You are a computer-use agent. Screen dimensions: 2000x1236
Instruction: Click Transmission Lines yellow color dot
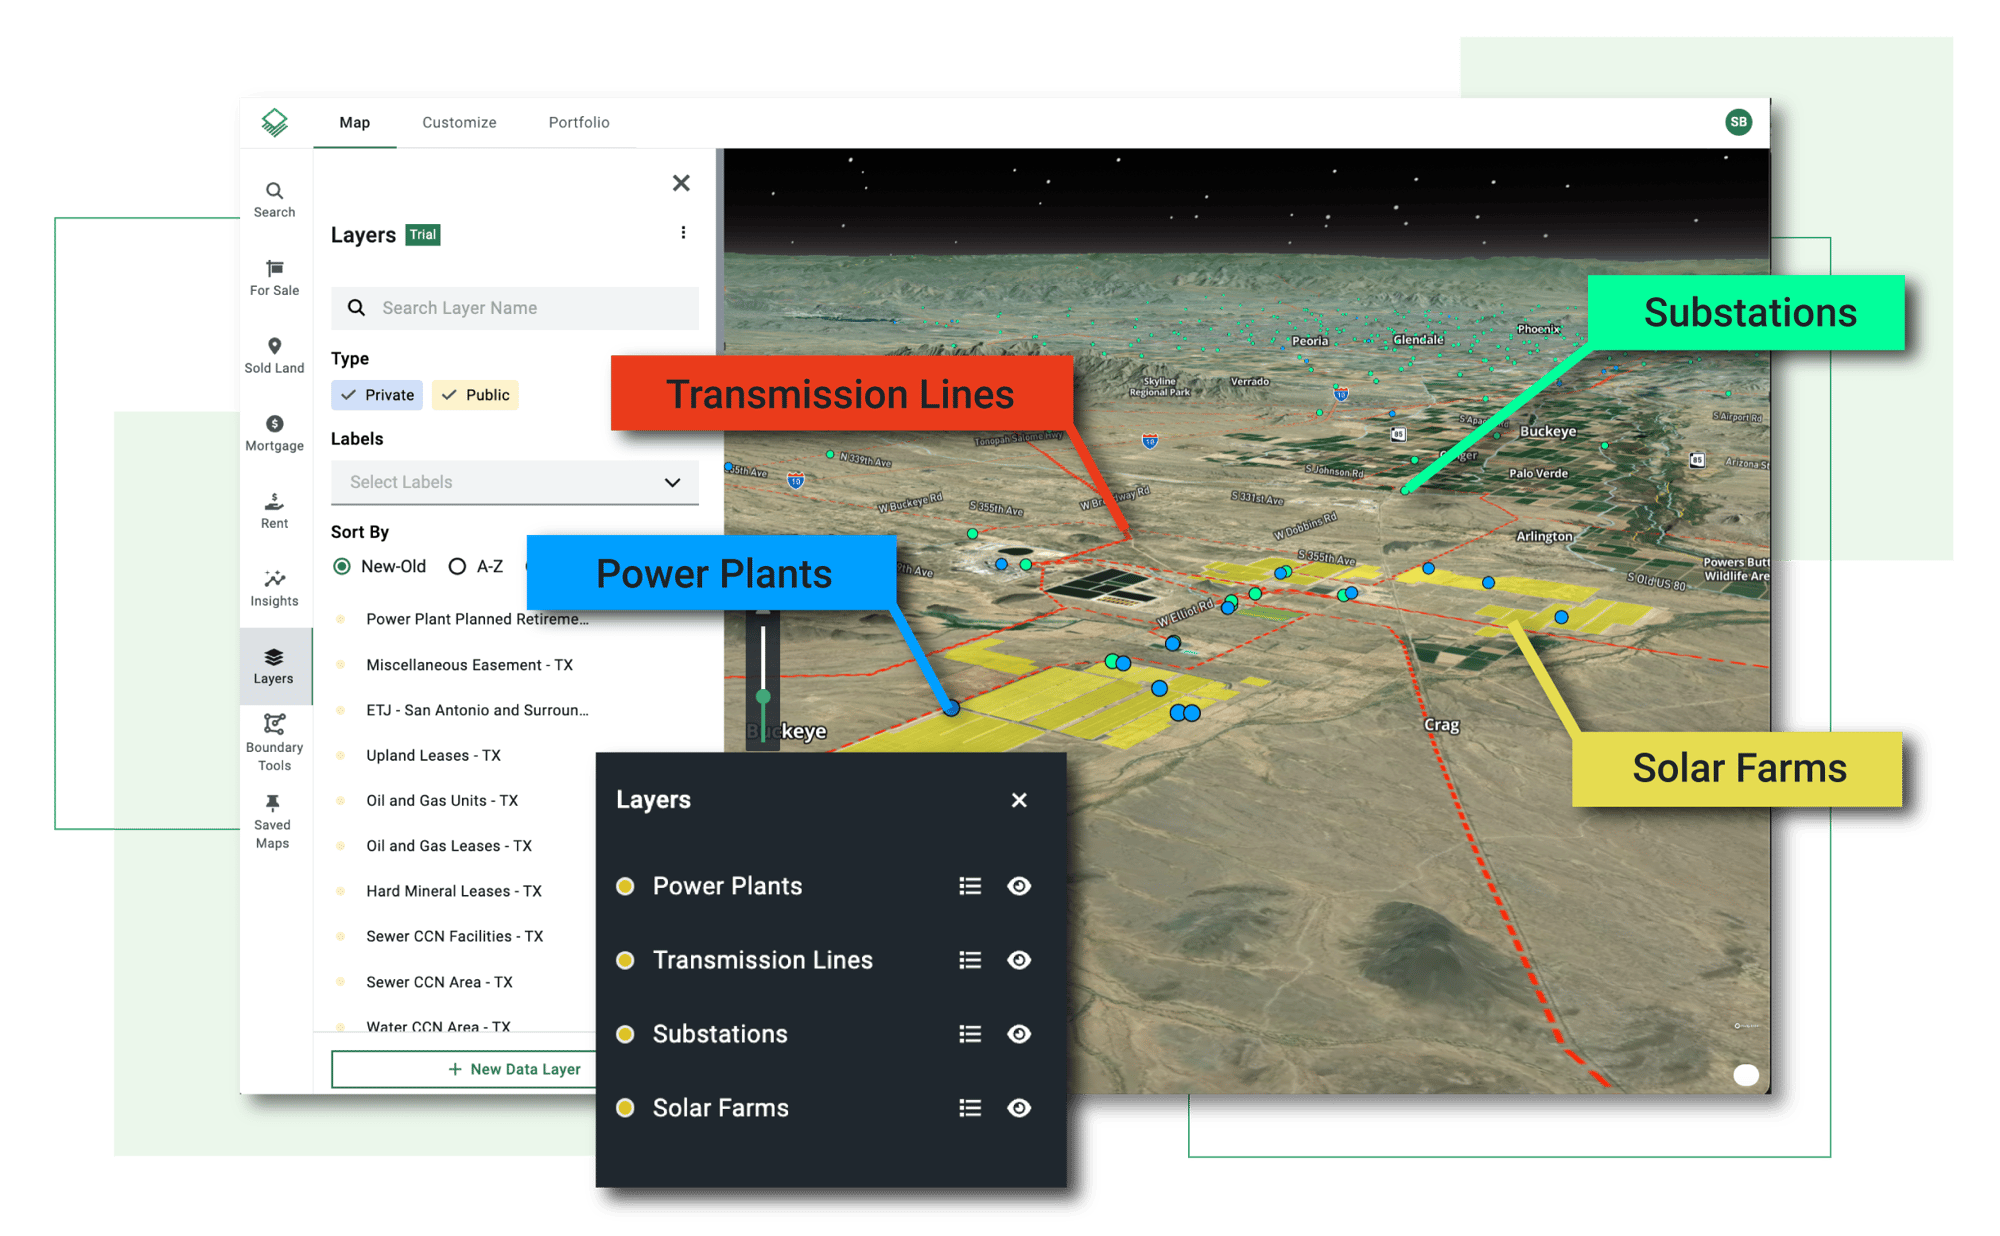(x=625, y=960)
